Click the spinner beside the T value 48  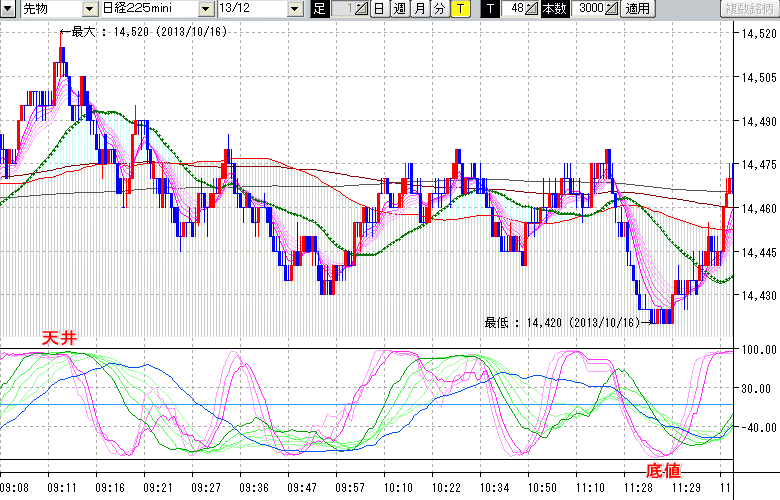(532, 9)
